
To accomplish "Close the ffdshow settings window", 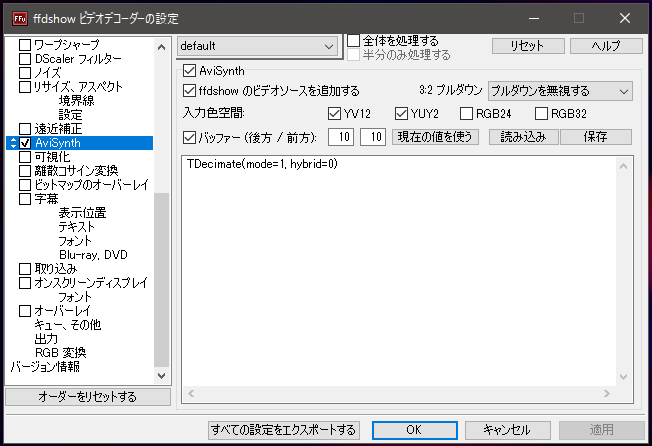I will (625, 18).
